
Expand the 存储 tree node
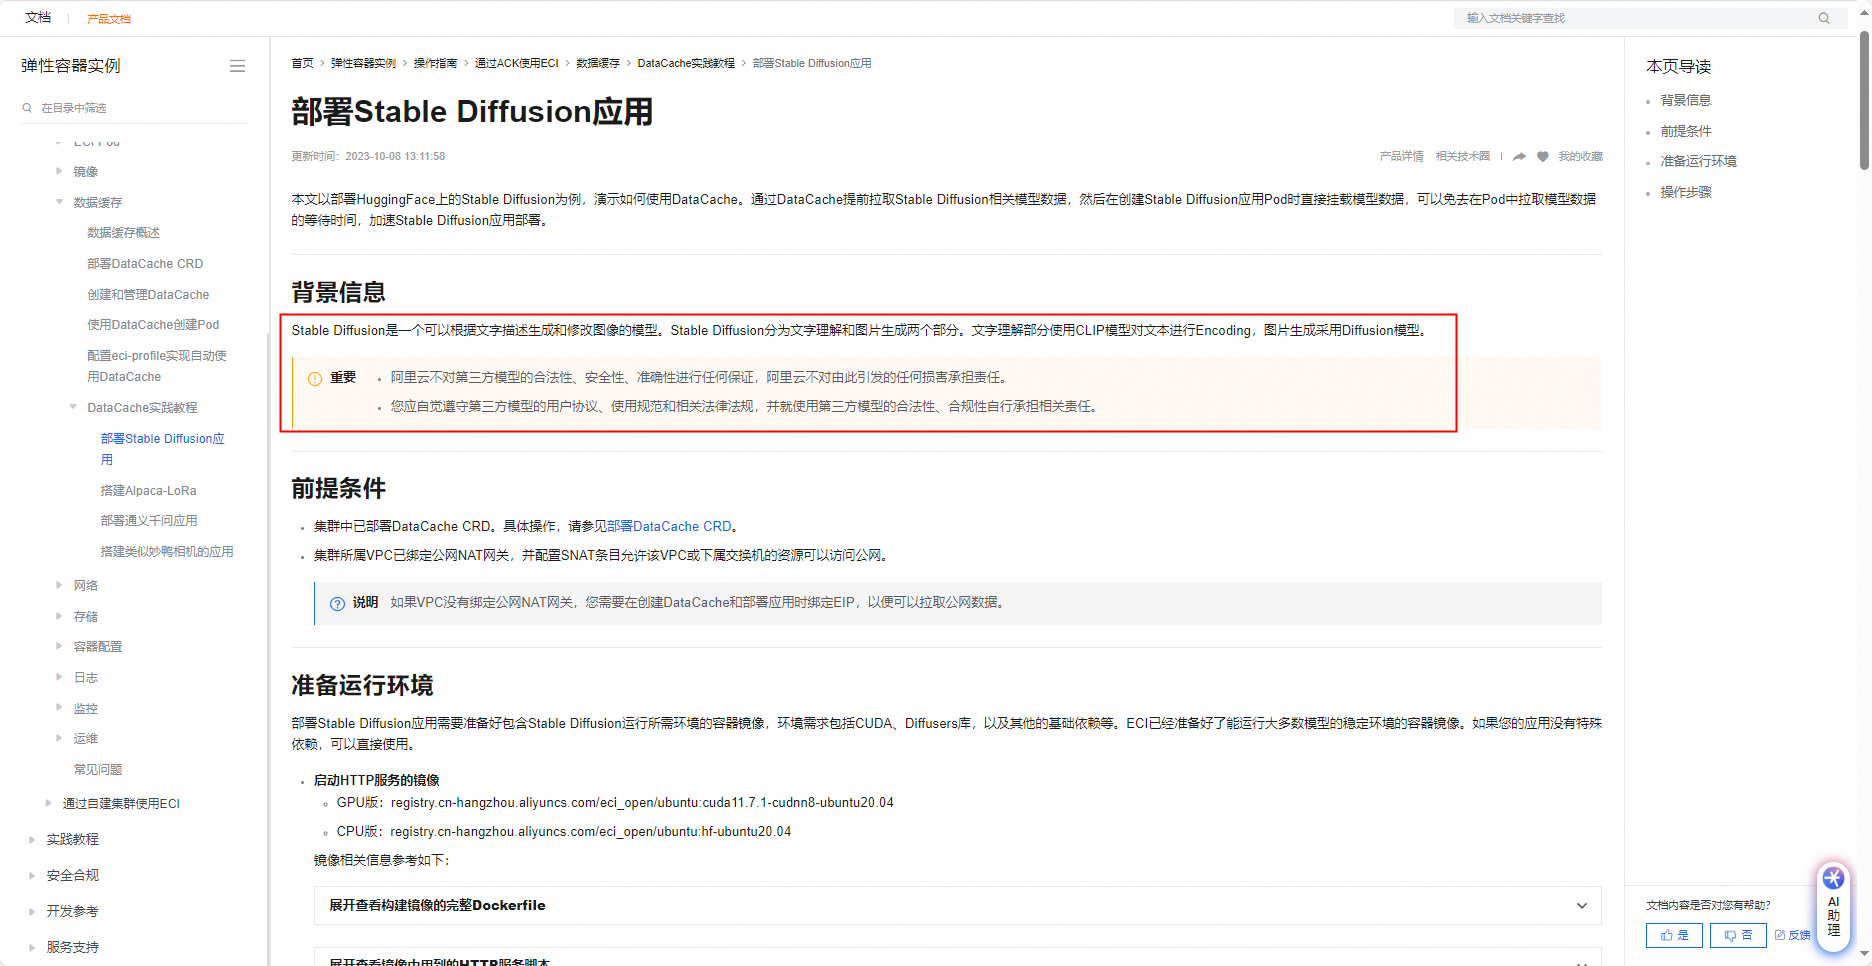coord(59,616)
